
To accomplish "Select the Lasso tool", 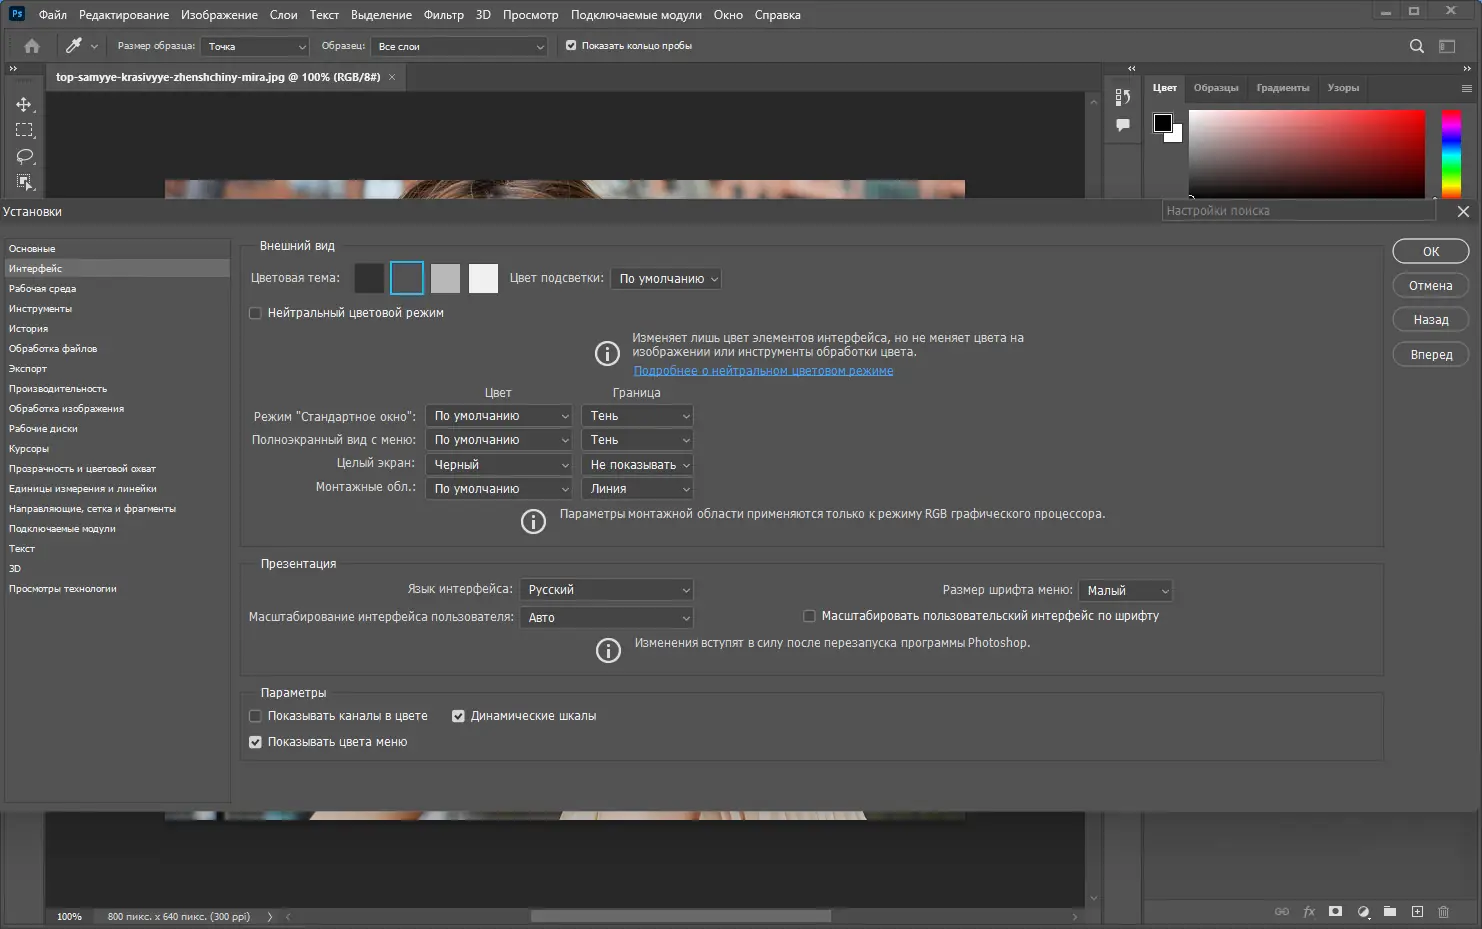I will coord(24,156).
